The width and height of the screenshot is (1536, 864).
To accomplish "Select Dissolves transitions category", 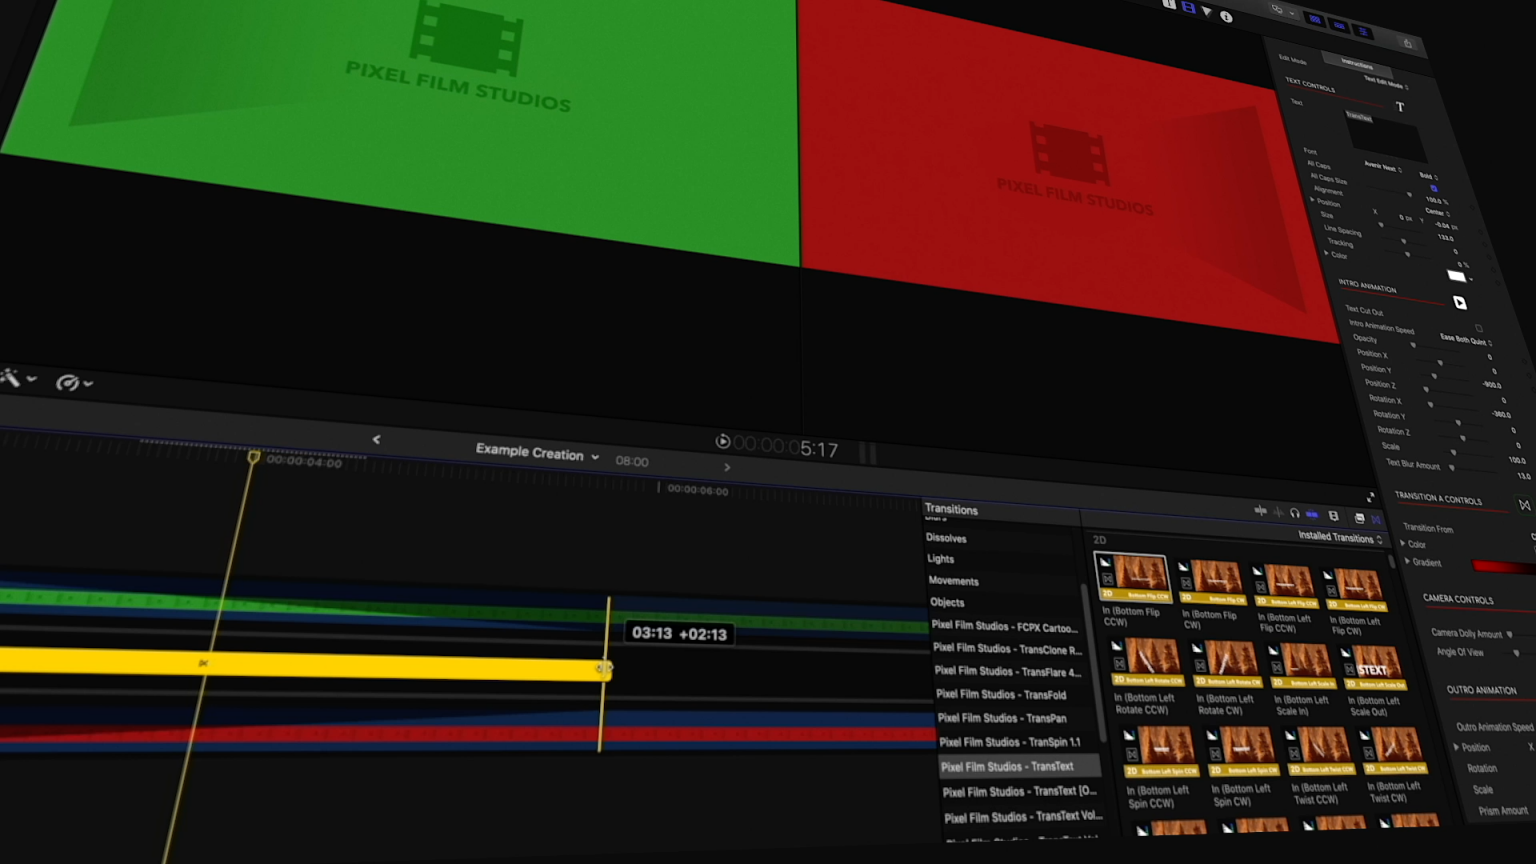I will click(946, 538).
